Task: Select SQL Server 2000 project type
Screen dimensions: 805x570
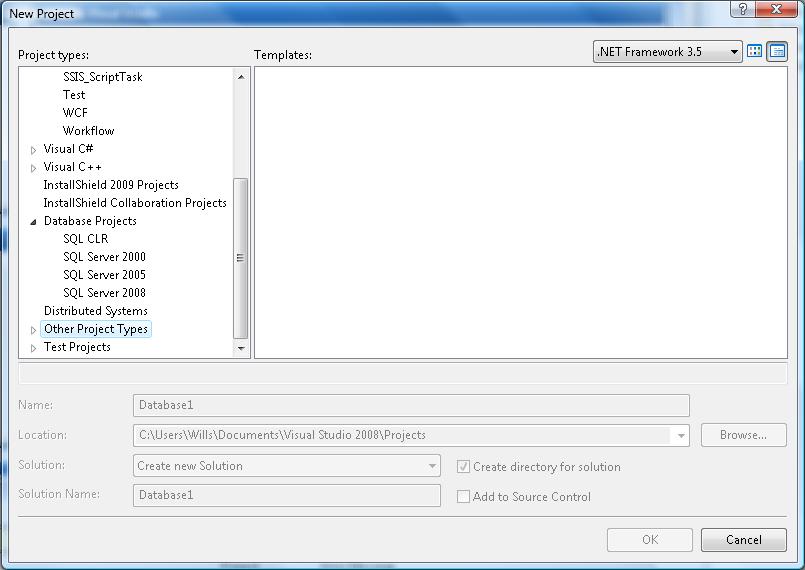Action: pos(104,257)
